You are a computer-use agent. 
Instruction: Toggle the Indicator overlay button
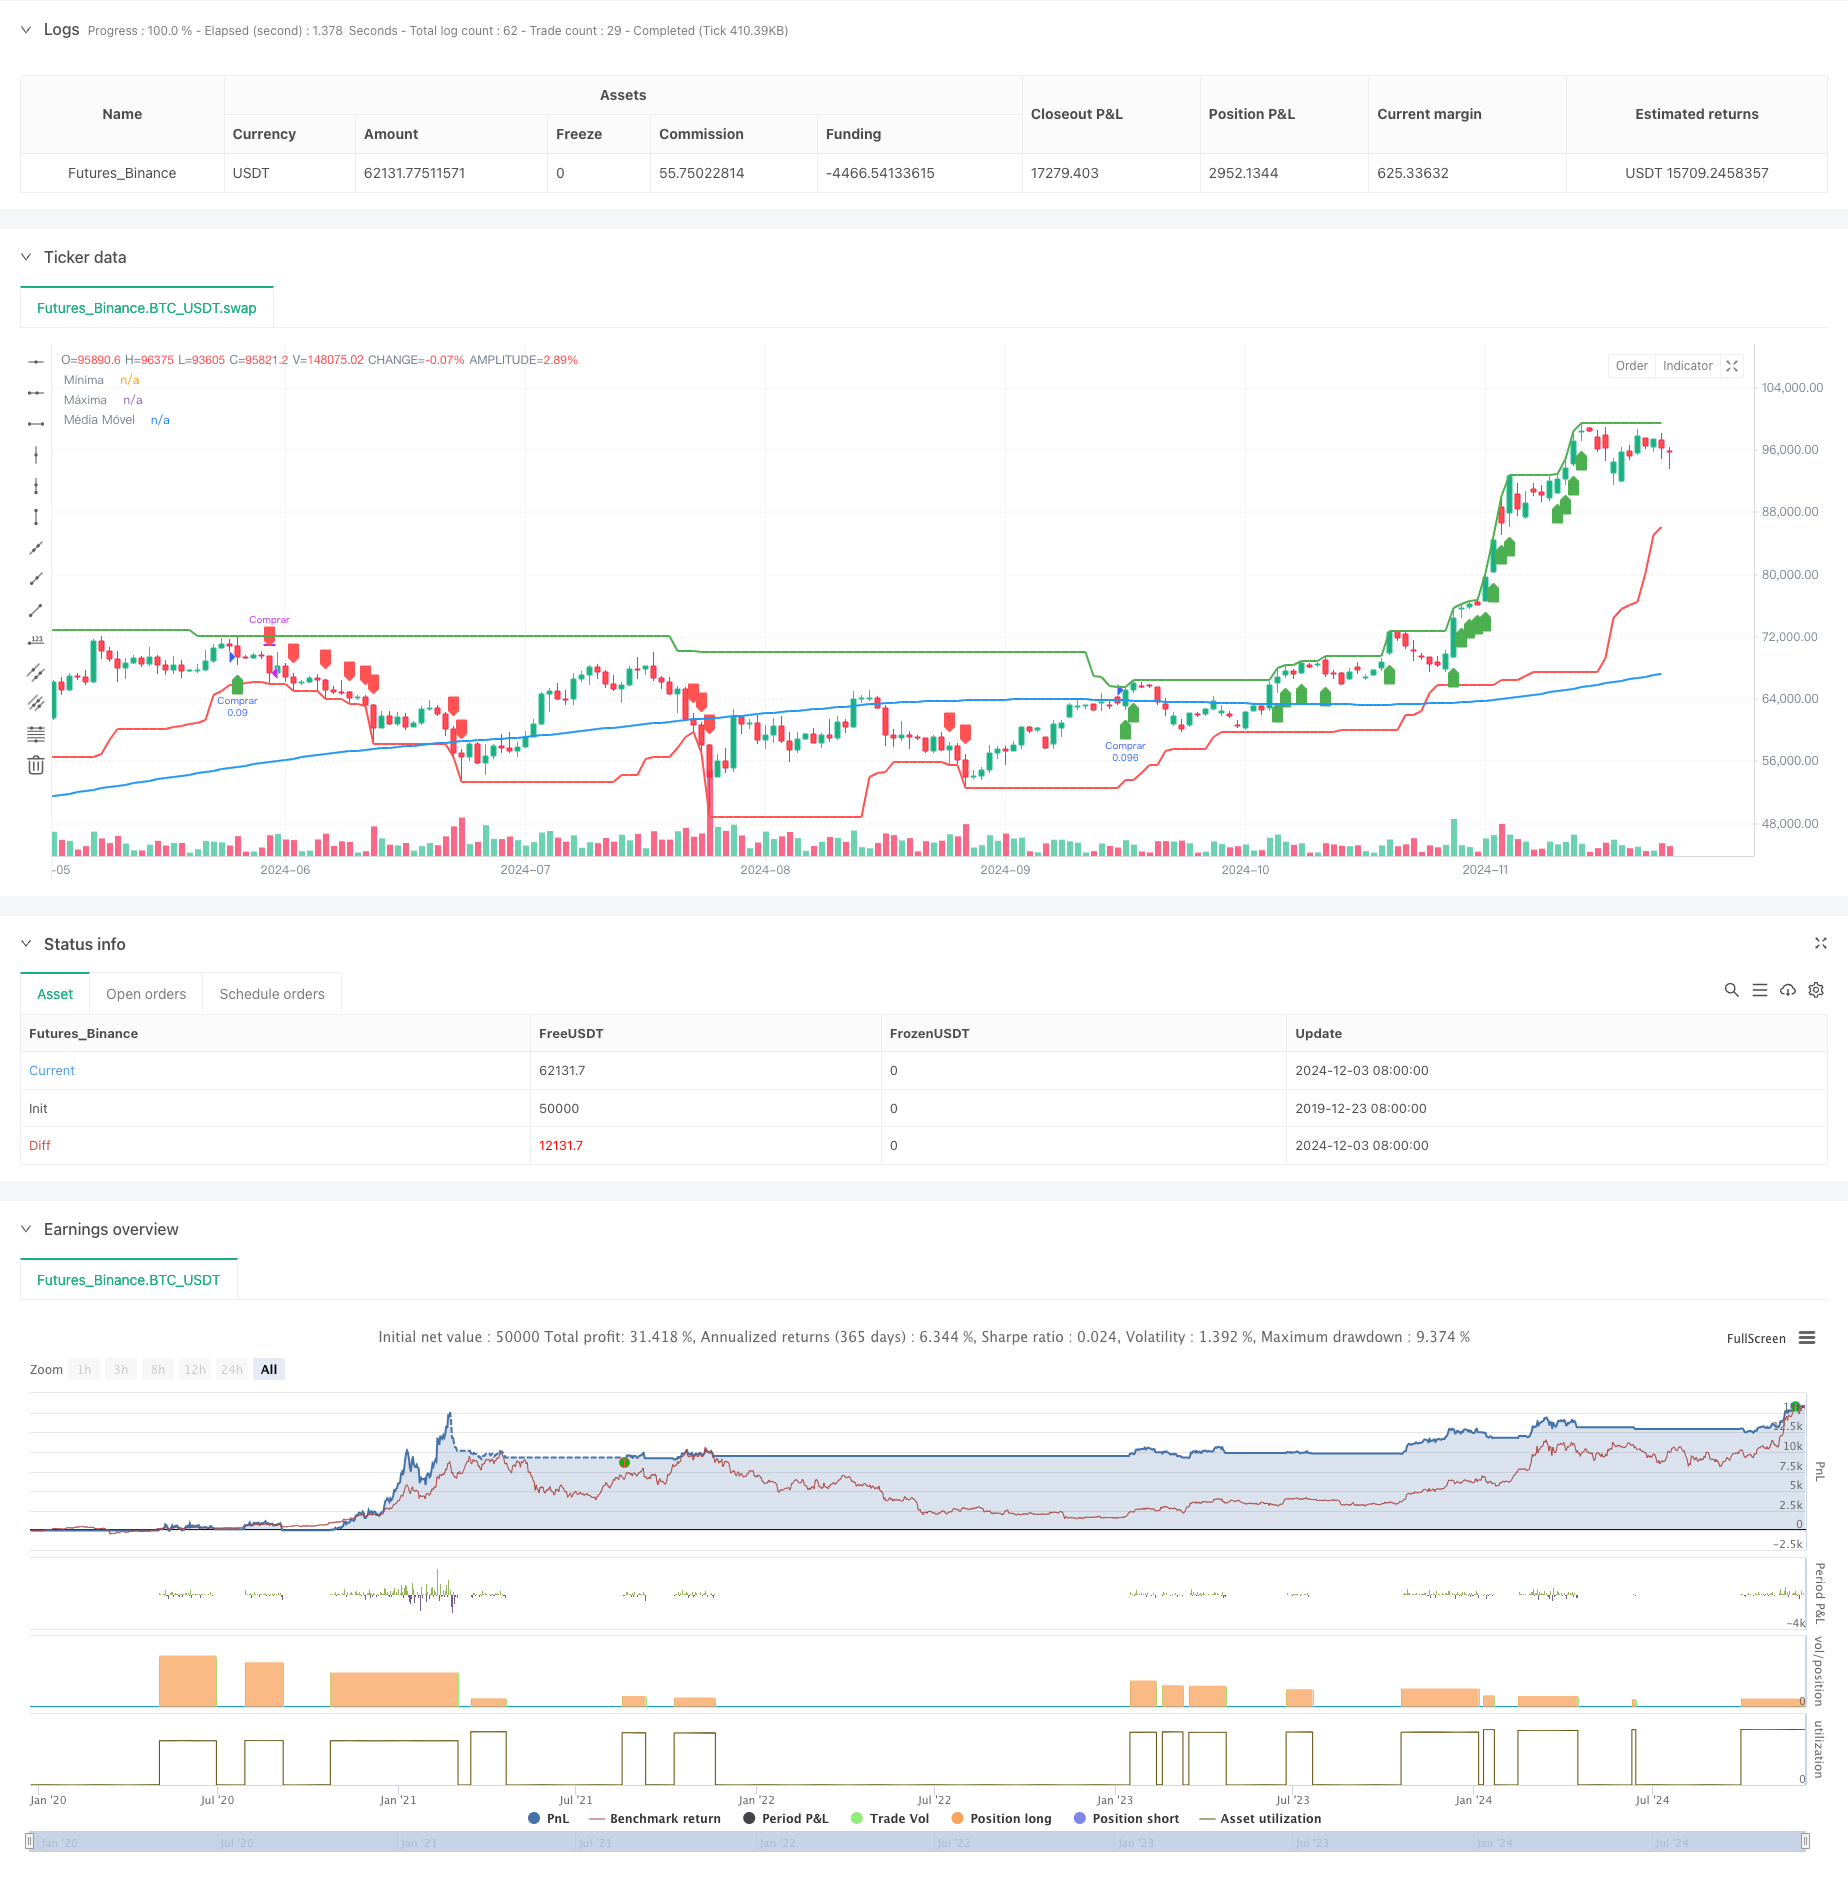tap(1687, 366)
